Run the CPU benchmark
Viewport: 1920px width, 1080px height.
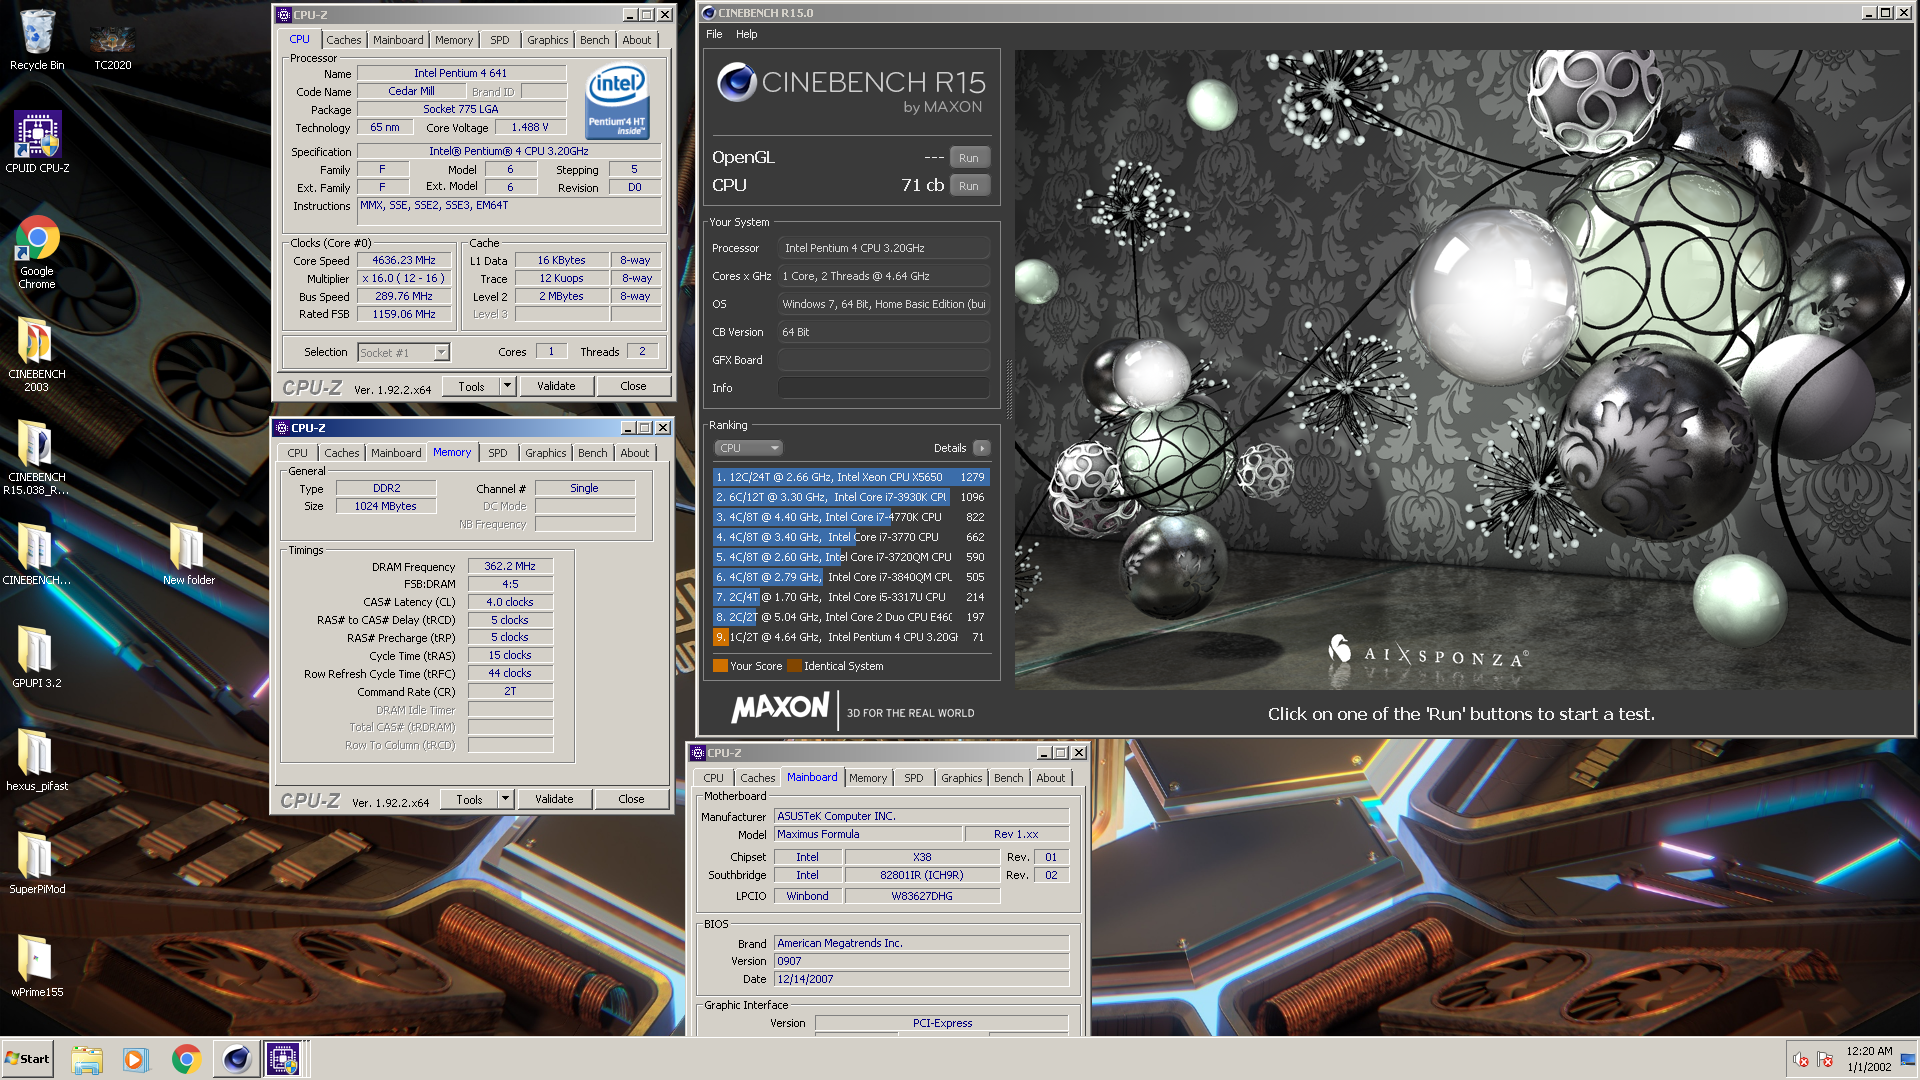point(969,186)
